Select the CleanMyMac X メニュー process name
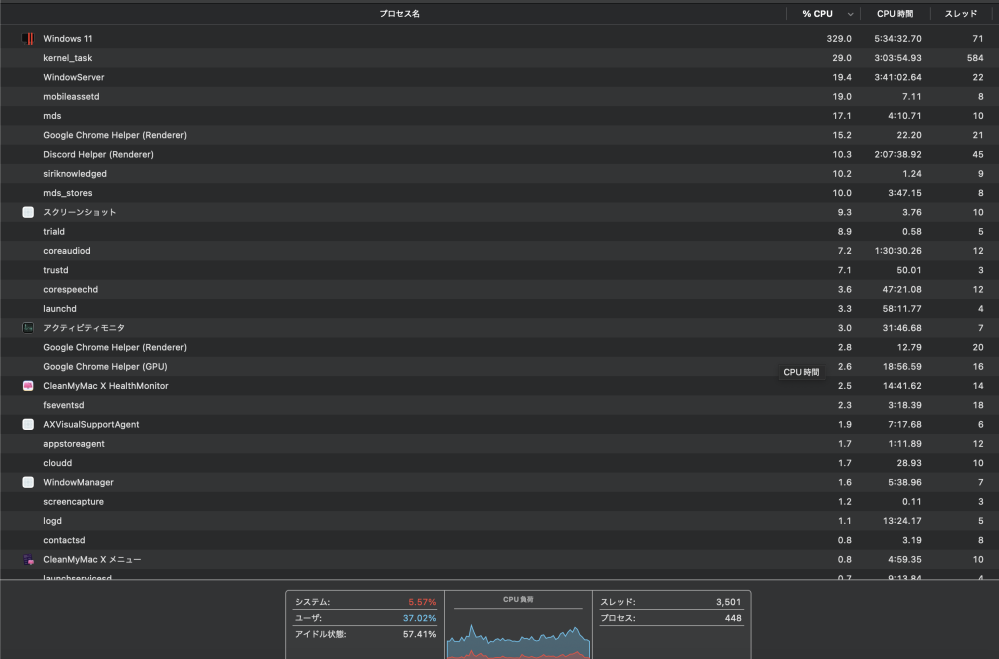Image resolution: width=999 pixels, height=659 pixels. coord(92,560)
